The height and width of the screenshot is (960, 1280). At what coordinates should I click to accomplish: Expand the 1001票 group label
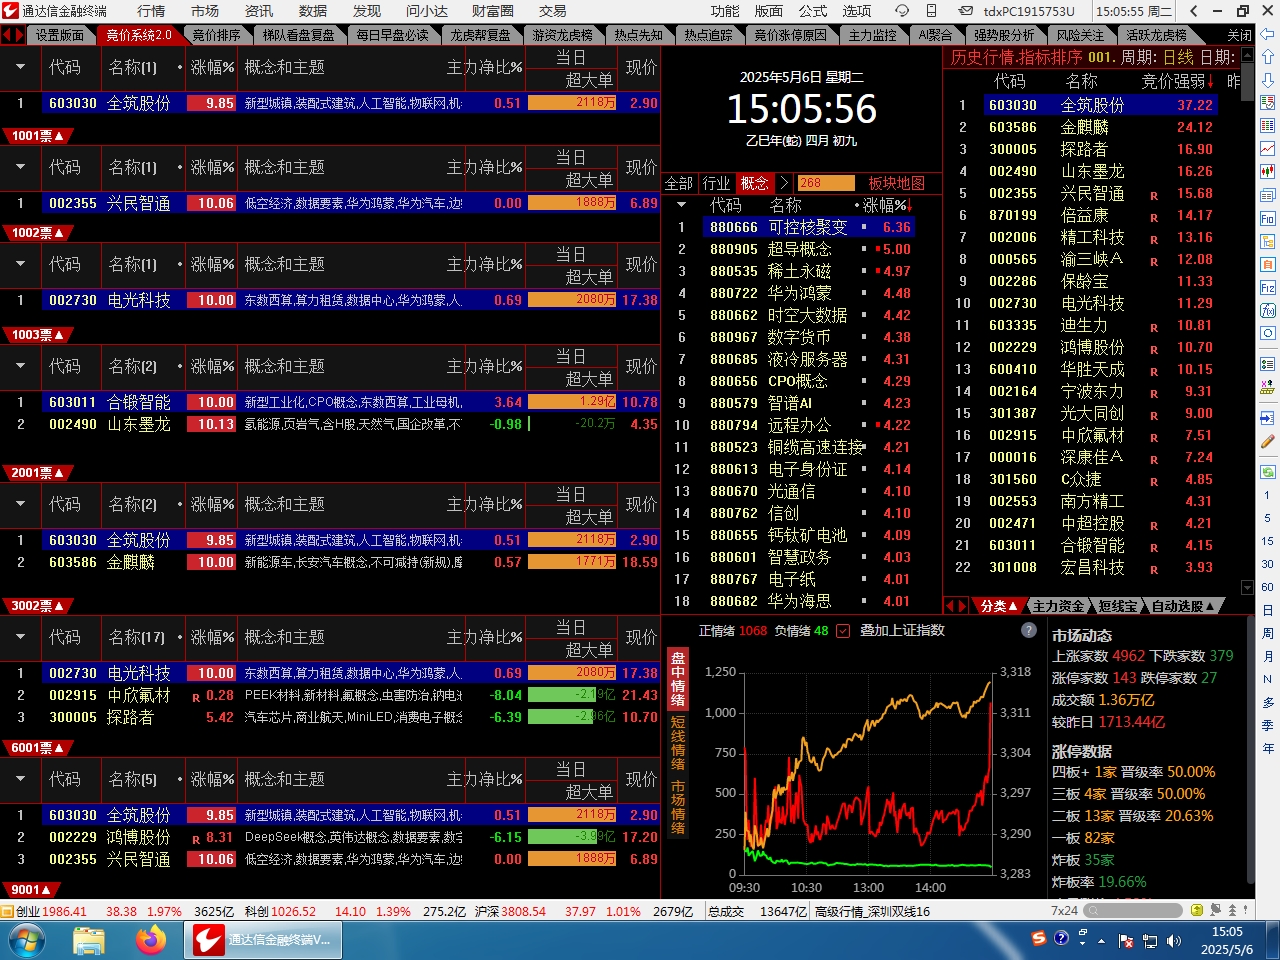[38, 136]
